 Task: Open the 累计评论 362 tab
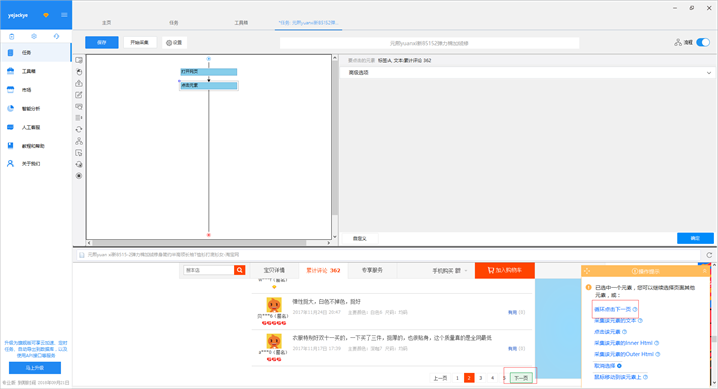click(323, 270)
